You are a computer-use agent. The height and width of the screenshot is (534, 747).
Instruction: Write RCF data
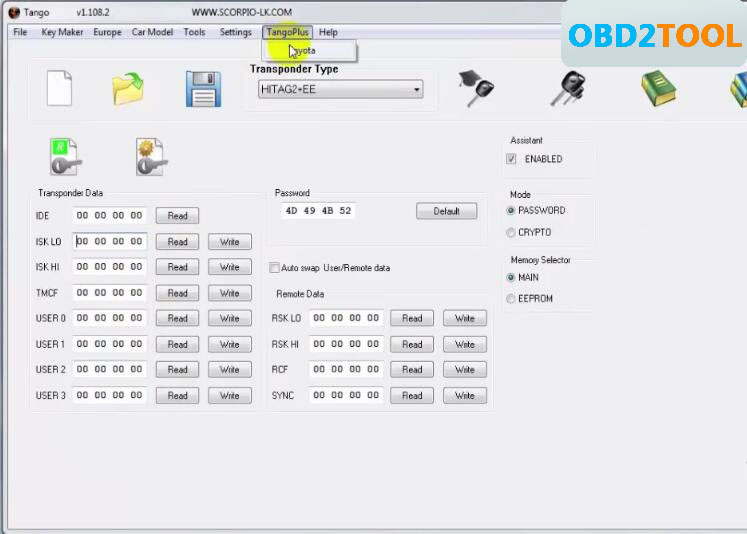(464, 370)
